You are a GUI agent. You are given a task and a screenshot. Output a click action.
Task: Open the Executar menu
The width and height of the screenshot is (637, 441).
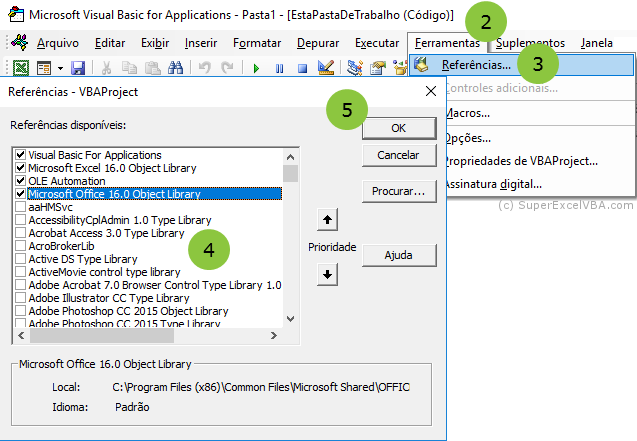[377, 43]
